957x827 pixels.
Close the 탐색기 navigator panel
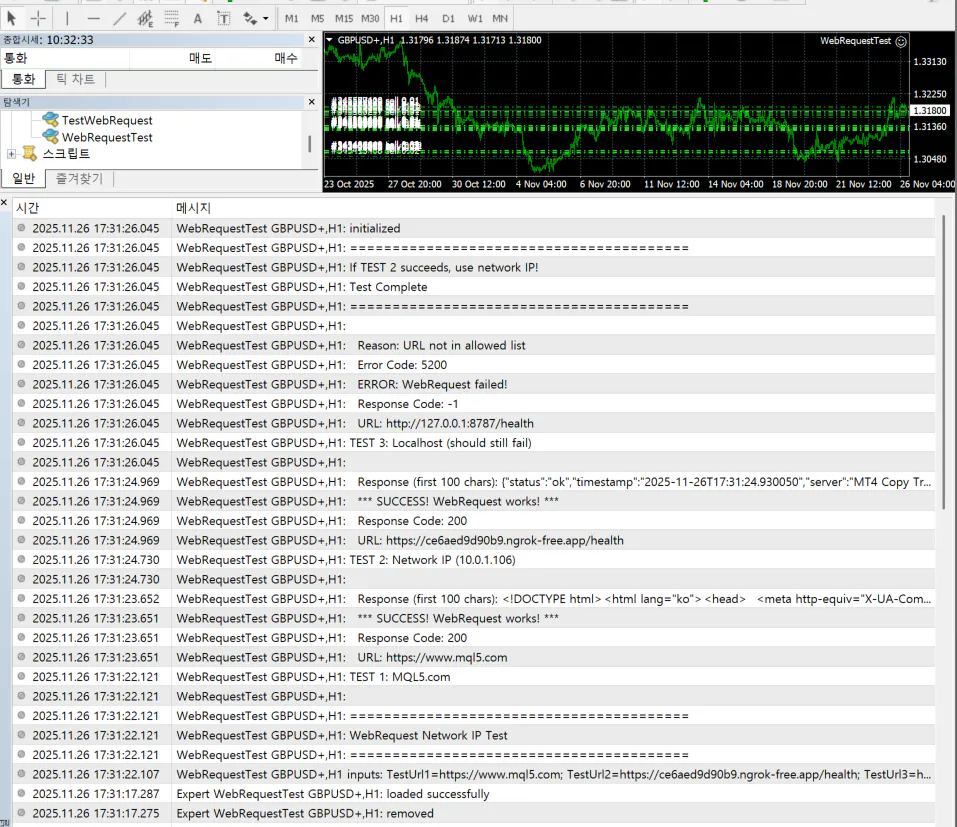coord(311,102)
